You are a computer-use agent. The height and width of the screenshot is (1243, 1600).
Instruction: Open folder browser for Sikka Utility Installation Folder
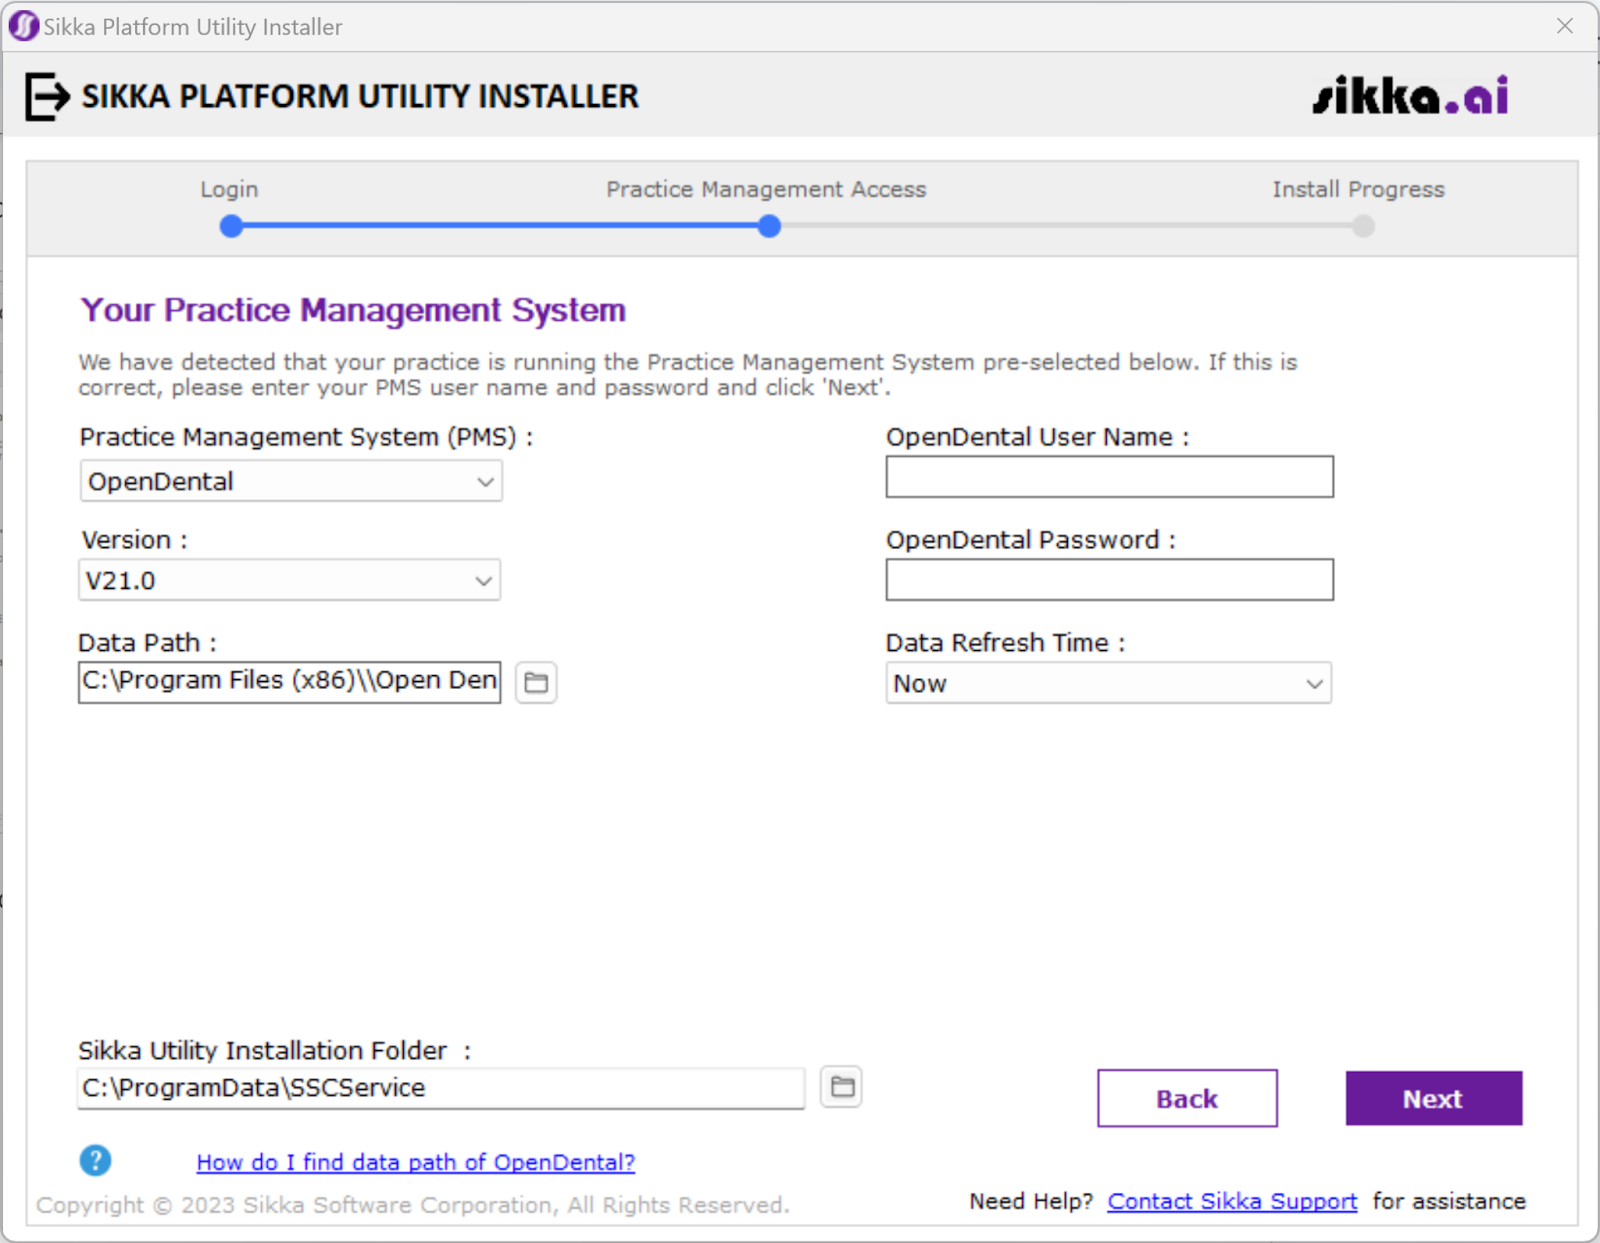842,1087
